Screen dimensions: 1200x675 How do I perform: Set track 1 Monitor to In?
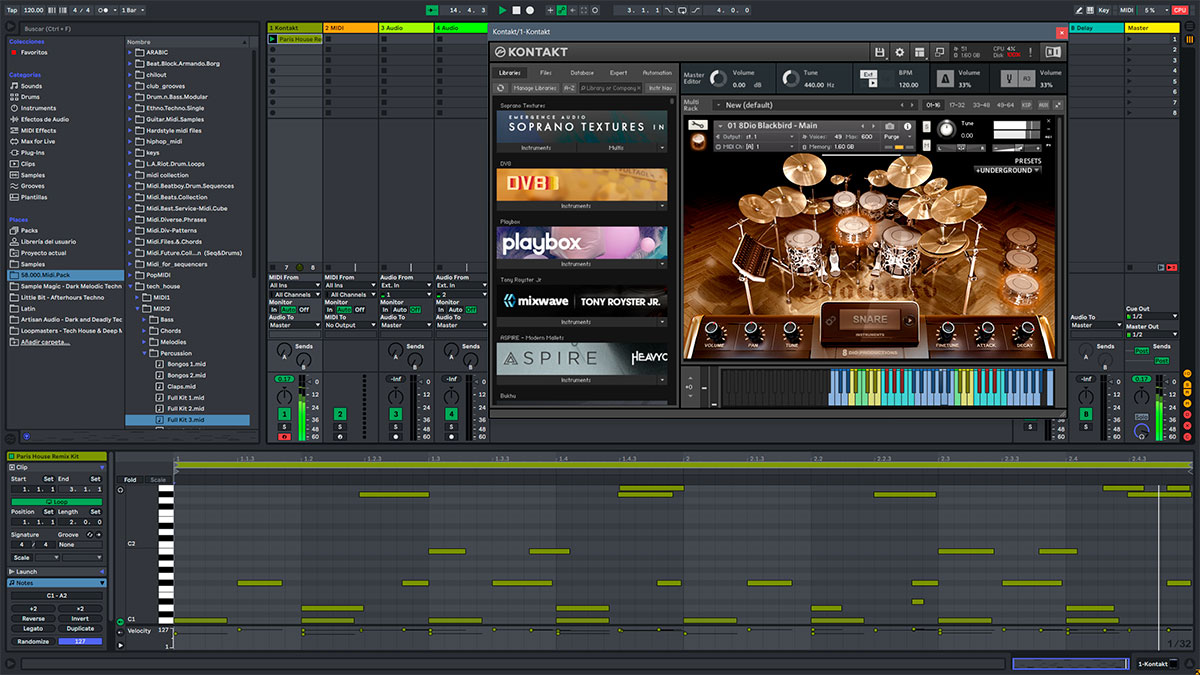tap(274, 310)
